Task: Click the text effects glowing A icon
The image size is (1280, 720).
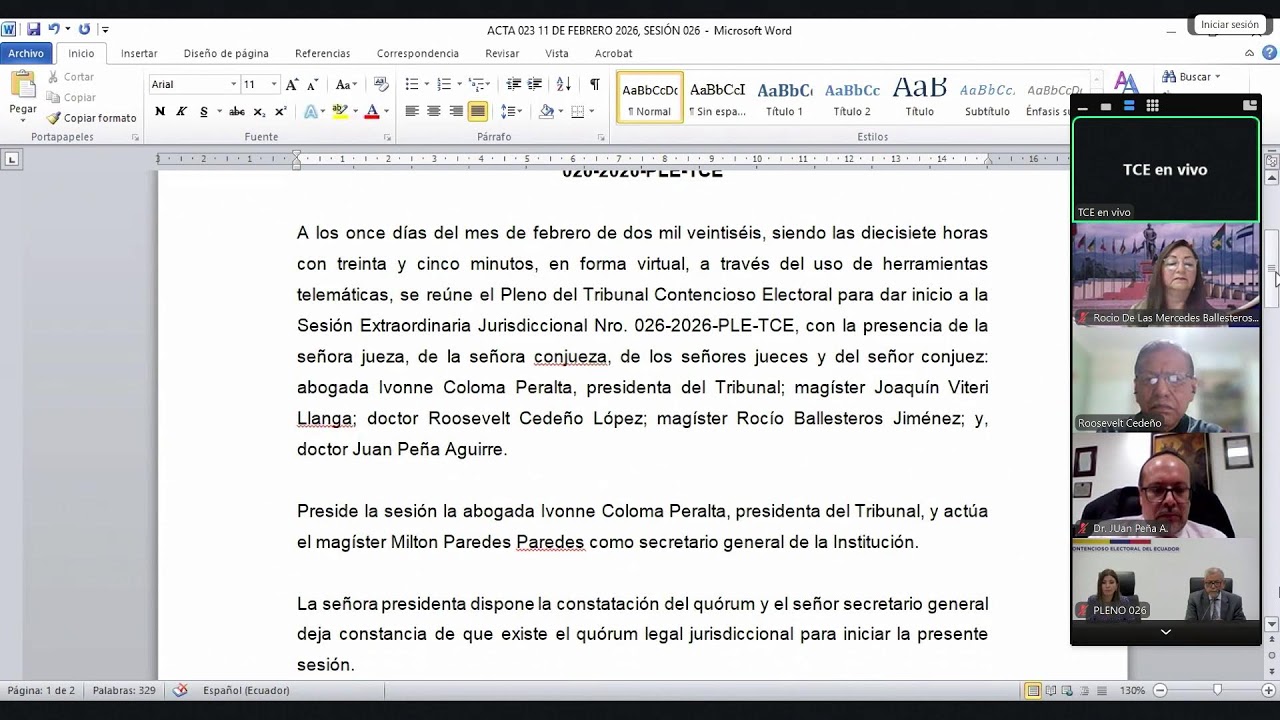Action: pos(311,112)
